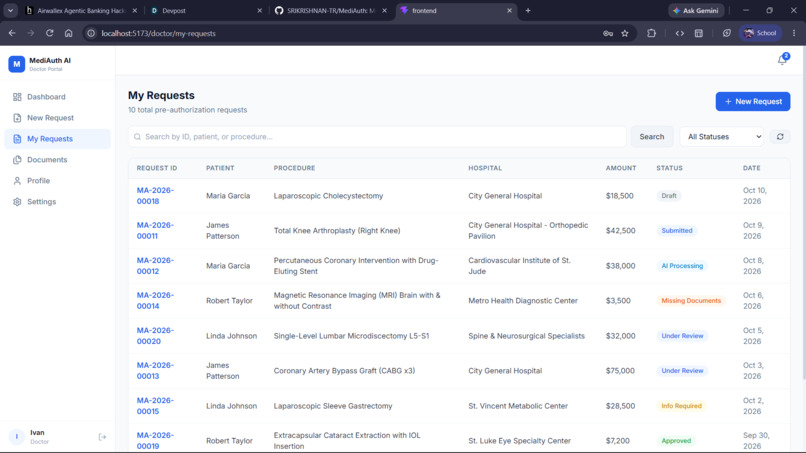
Task: Click the Search button
Action: pos(652,137)
